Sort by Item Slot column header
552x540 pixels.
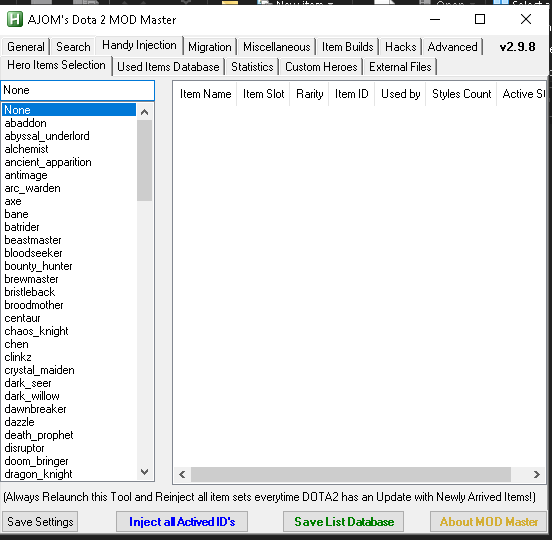pyautogui.click(x=263, y=94)
